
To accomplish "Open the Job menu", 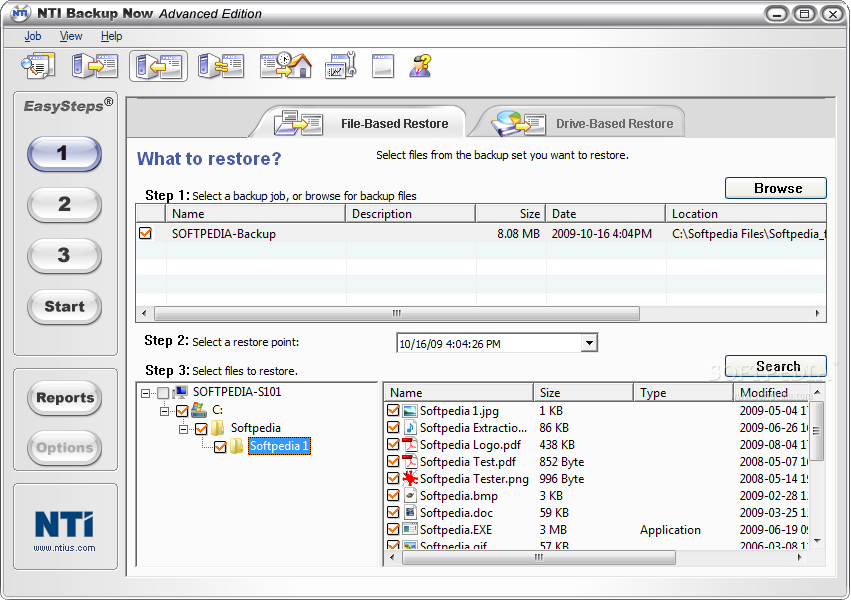I will point(33,36).
